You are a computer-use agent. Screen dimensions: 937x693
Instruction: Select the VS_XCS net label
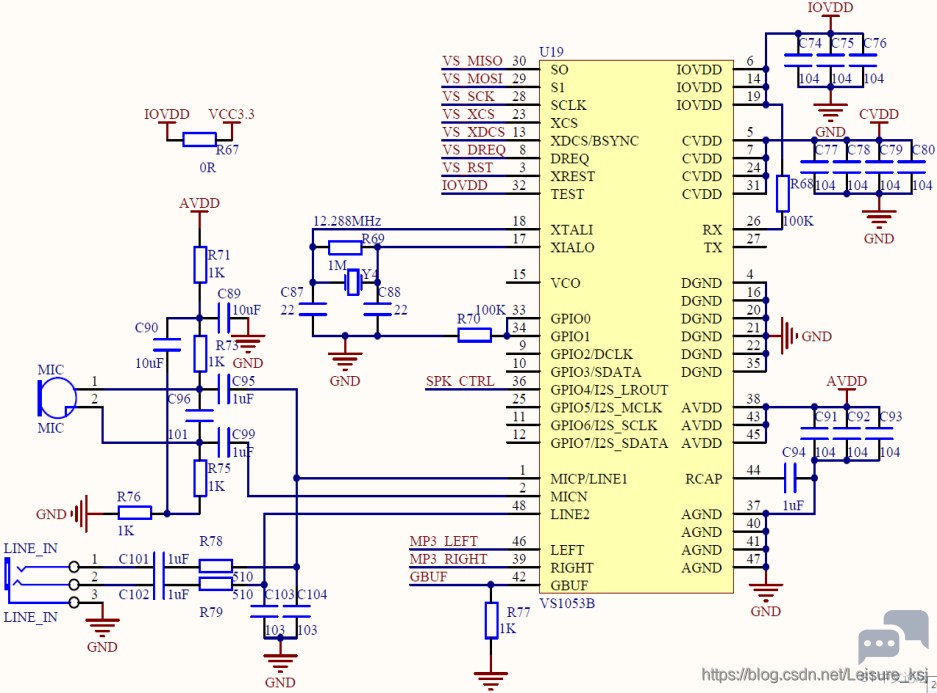[468, 114]
